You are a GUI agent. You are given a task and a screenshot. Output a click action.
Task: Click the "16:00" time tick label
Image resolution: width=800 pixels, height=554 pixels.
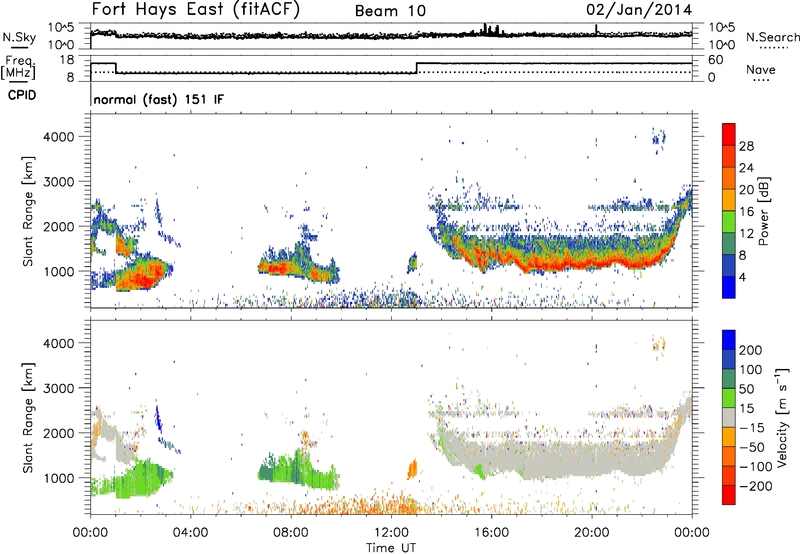491,533
